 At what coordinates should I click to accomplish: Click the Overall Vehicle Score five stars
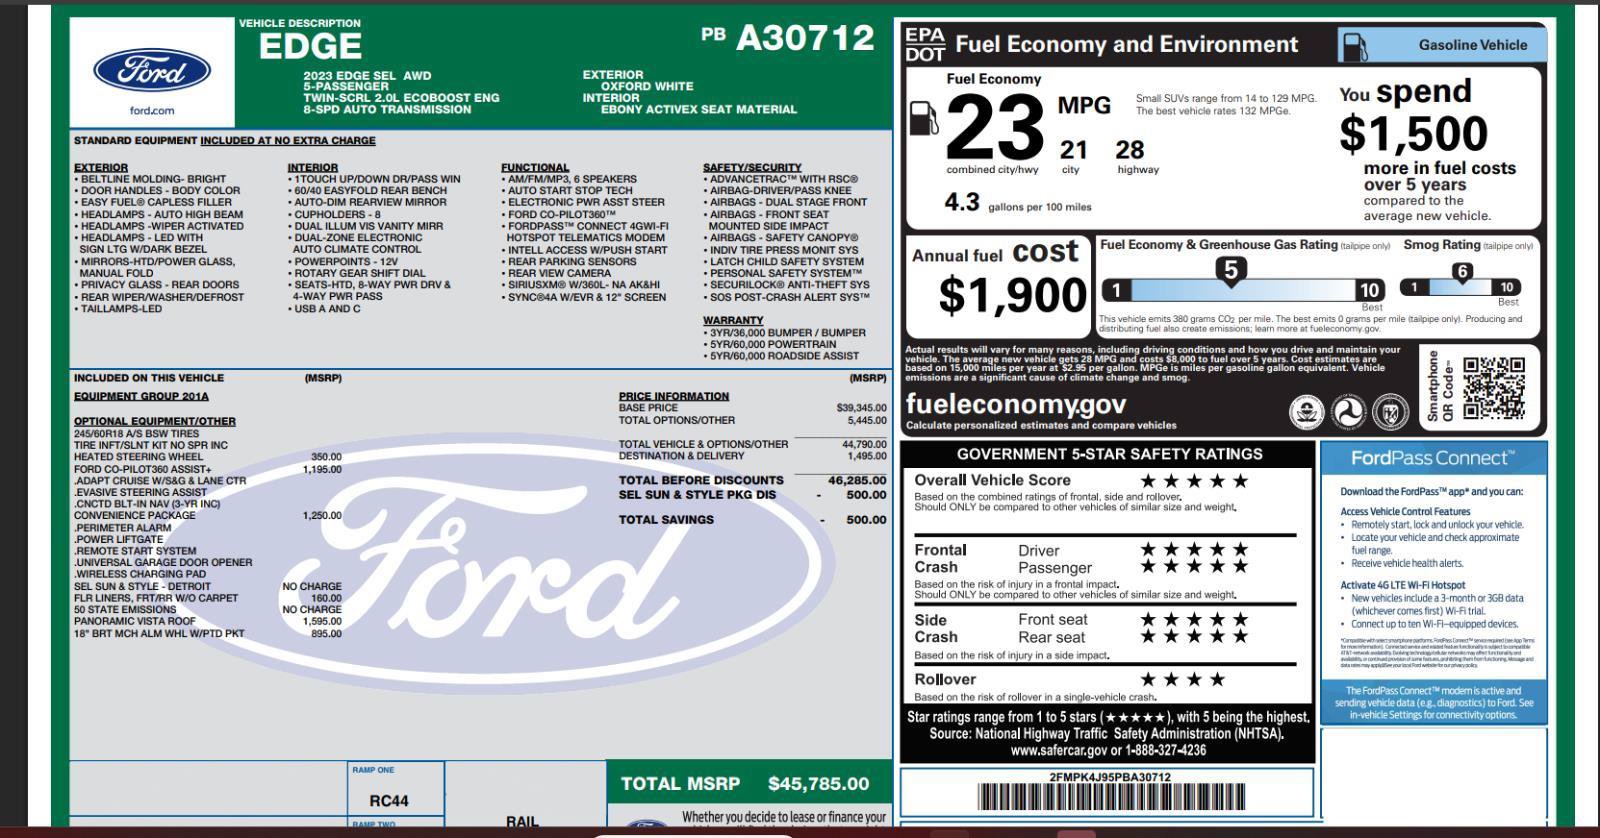(1195, 481)
